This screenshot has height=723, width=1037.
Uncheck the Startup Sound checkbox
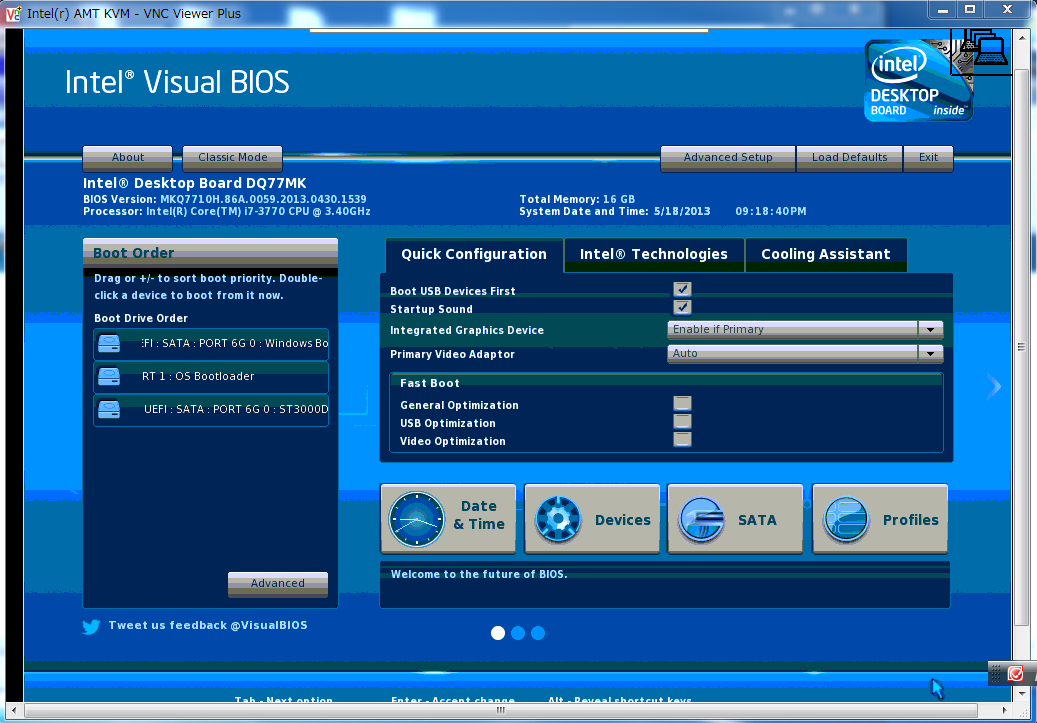tap(682, 307)
